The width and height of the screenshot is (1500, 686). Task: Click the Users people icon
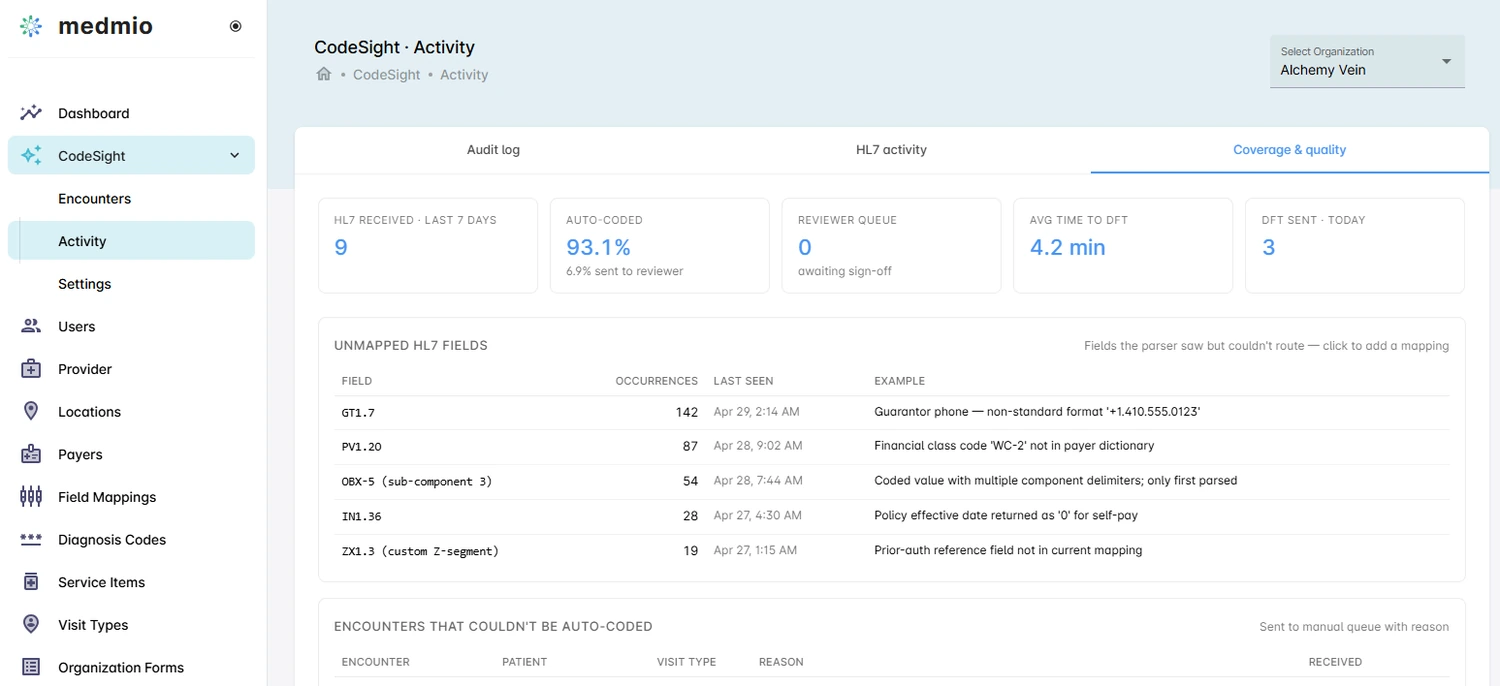[31, 326]
